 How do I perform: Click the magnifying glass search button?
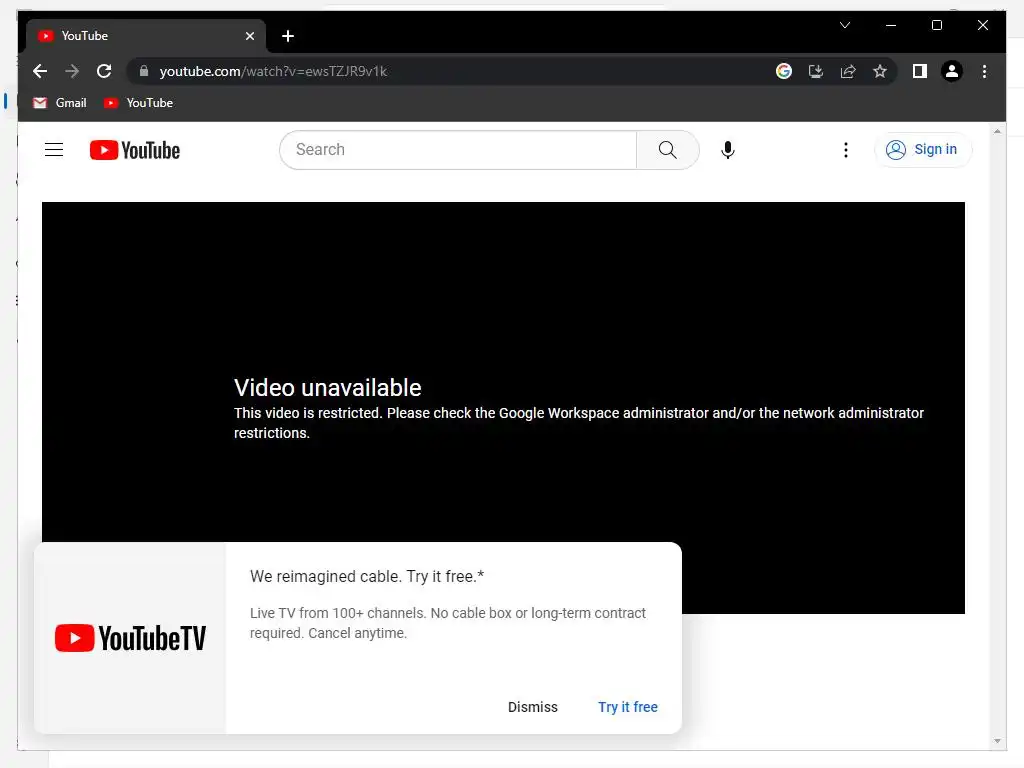coord(667,150)
